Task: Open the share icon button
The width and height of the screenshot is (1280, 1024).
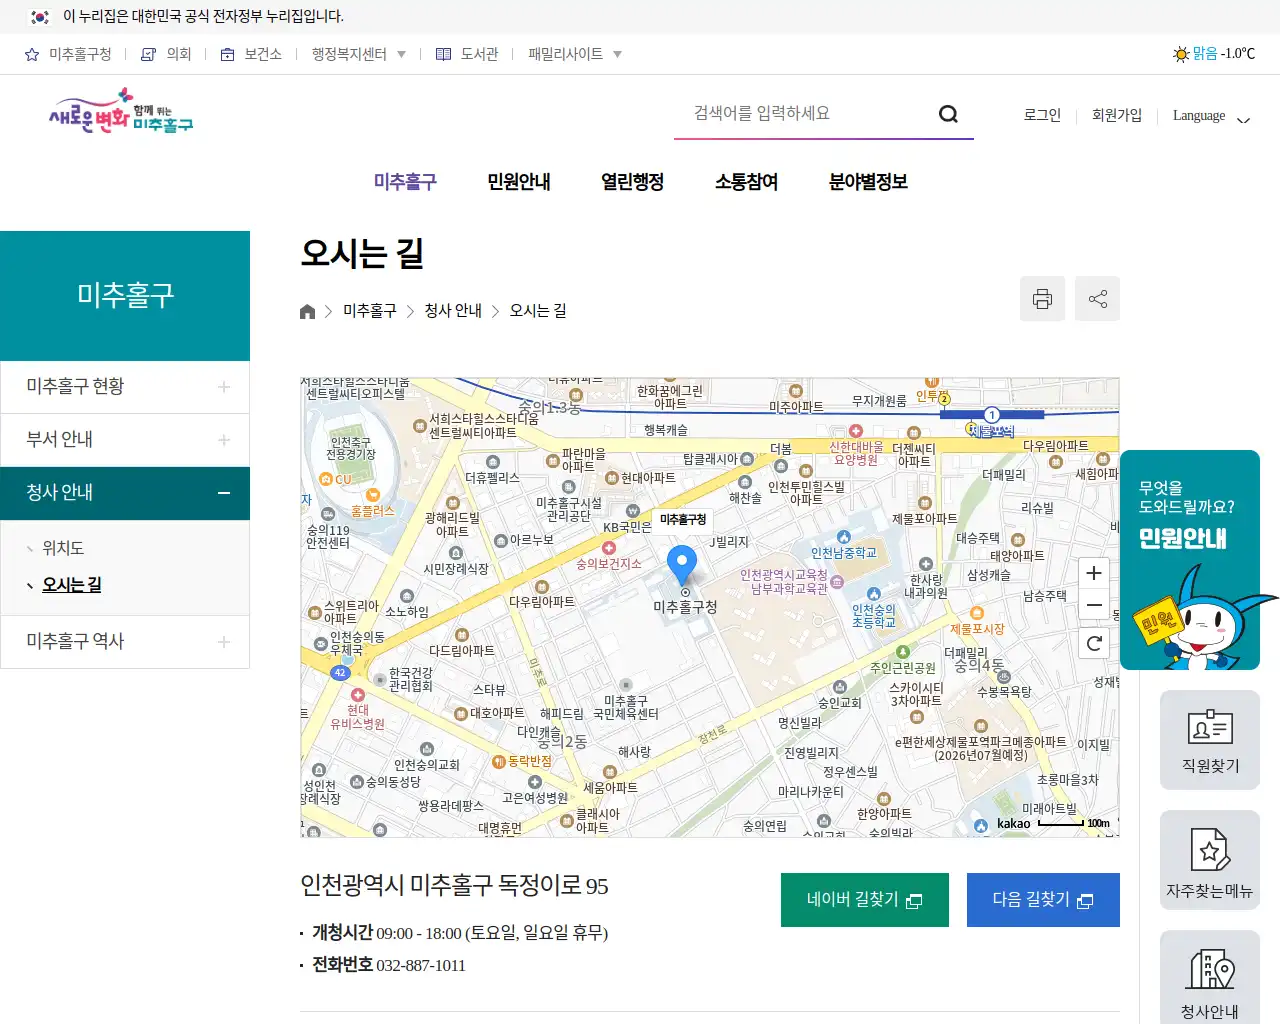Action: pyautogui.click(x=1097, y=299)
